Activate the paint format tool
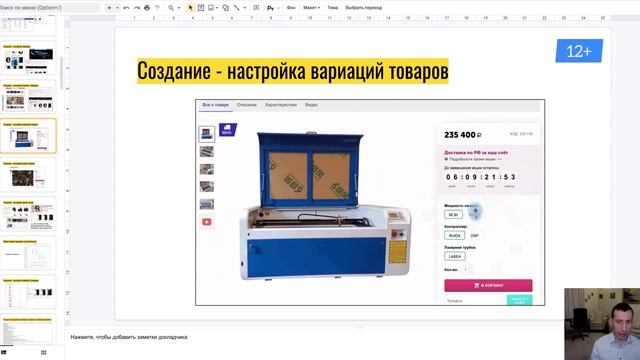Image resolution: width=640 pixels, height=360 pixels. click(x=157, y=8)
